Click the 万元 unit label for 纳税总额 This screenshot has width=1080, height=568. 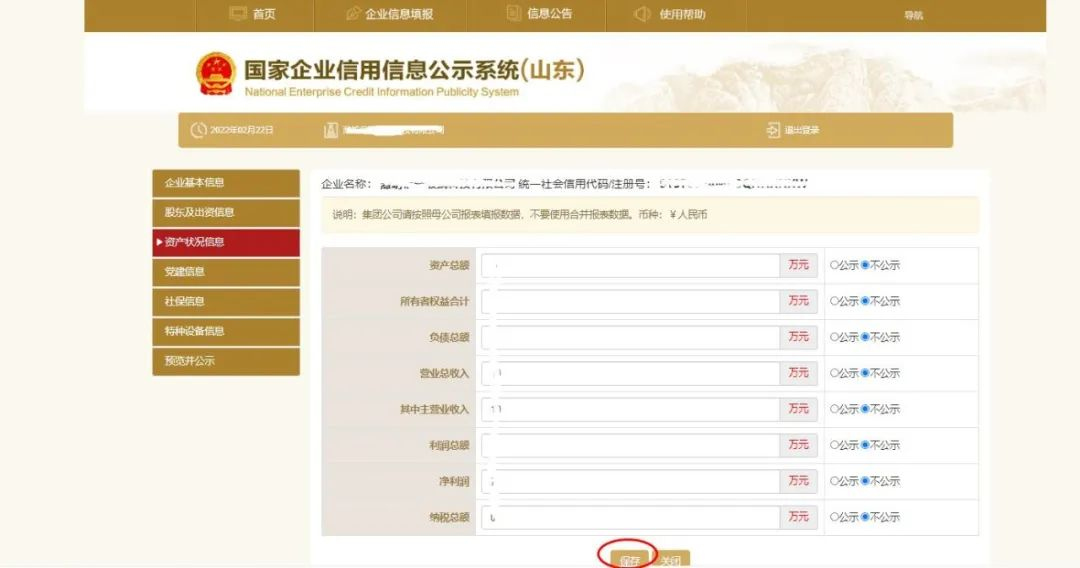(x=798, y=516)
